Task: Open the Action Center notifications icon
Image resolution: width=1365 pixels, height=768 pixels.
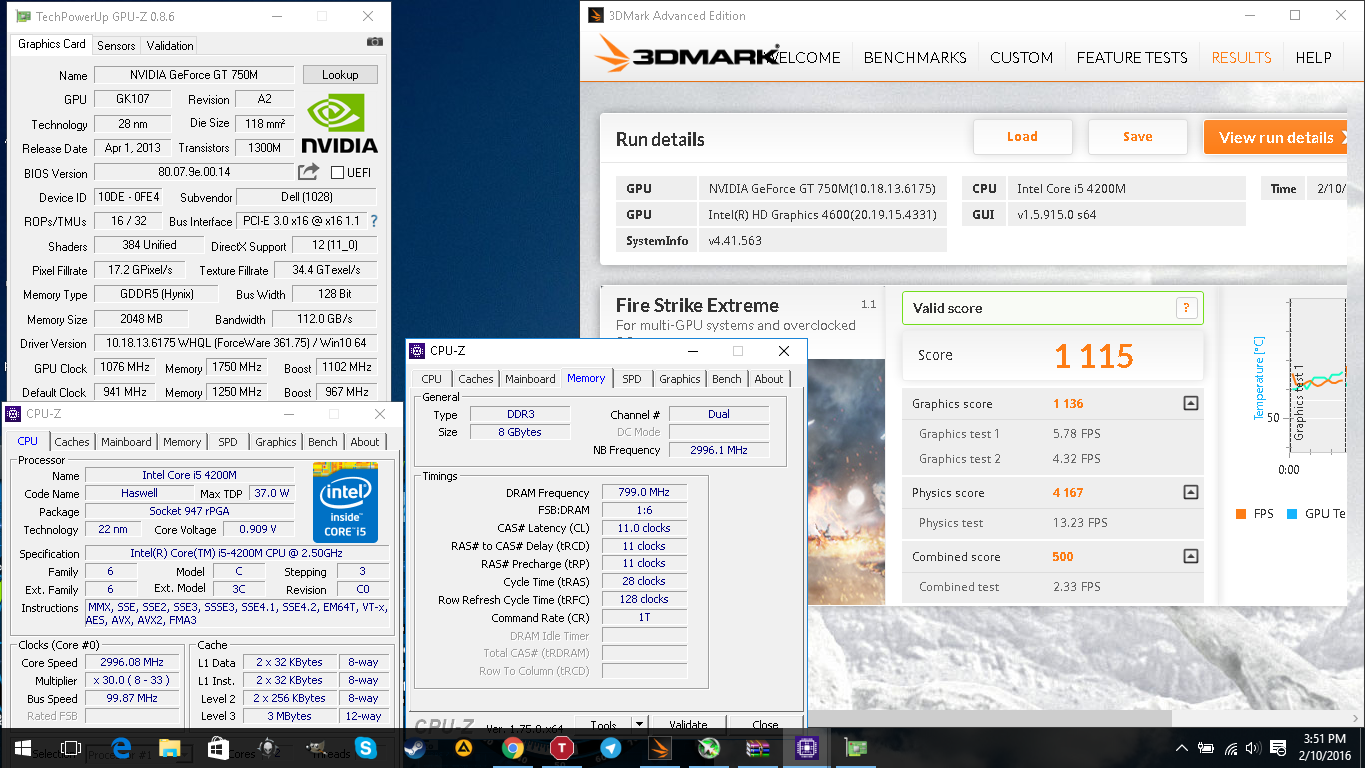Action: click(x=1276, y=748)
